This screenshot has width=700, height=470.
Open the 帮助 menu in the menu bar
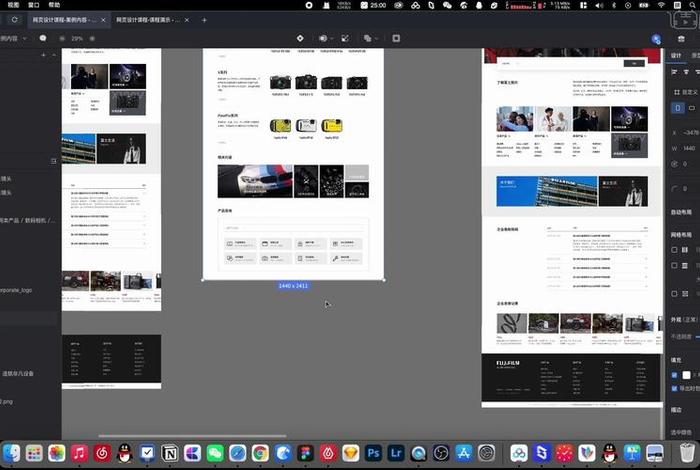54,5
